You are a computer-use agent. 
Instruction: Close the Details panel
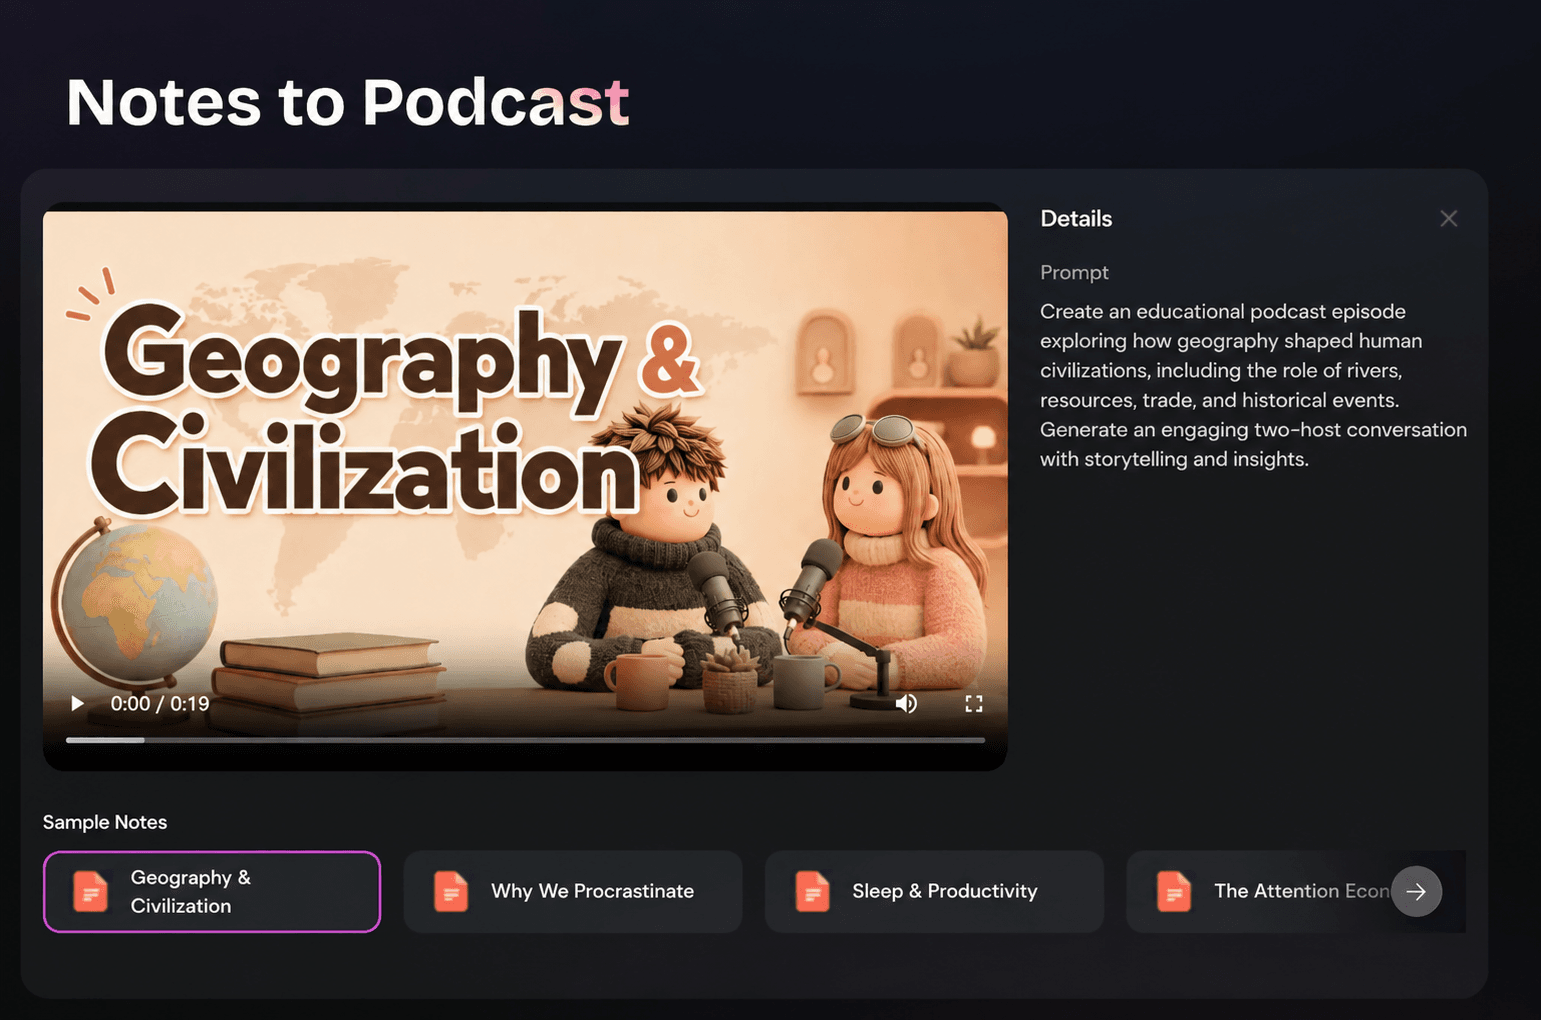point(1448,218)
